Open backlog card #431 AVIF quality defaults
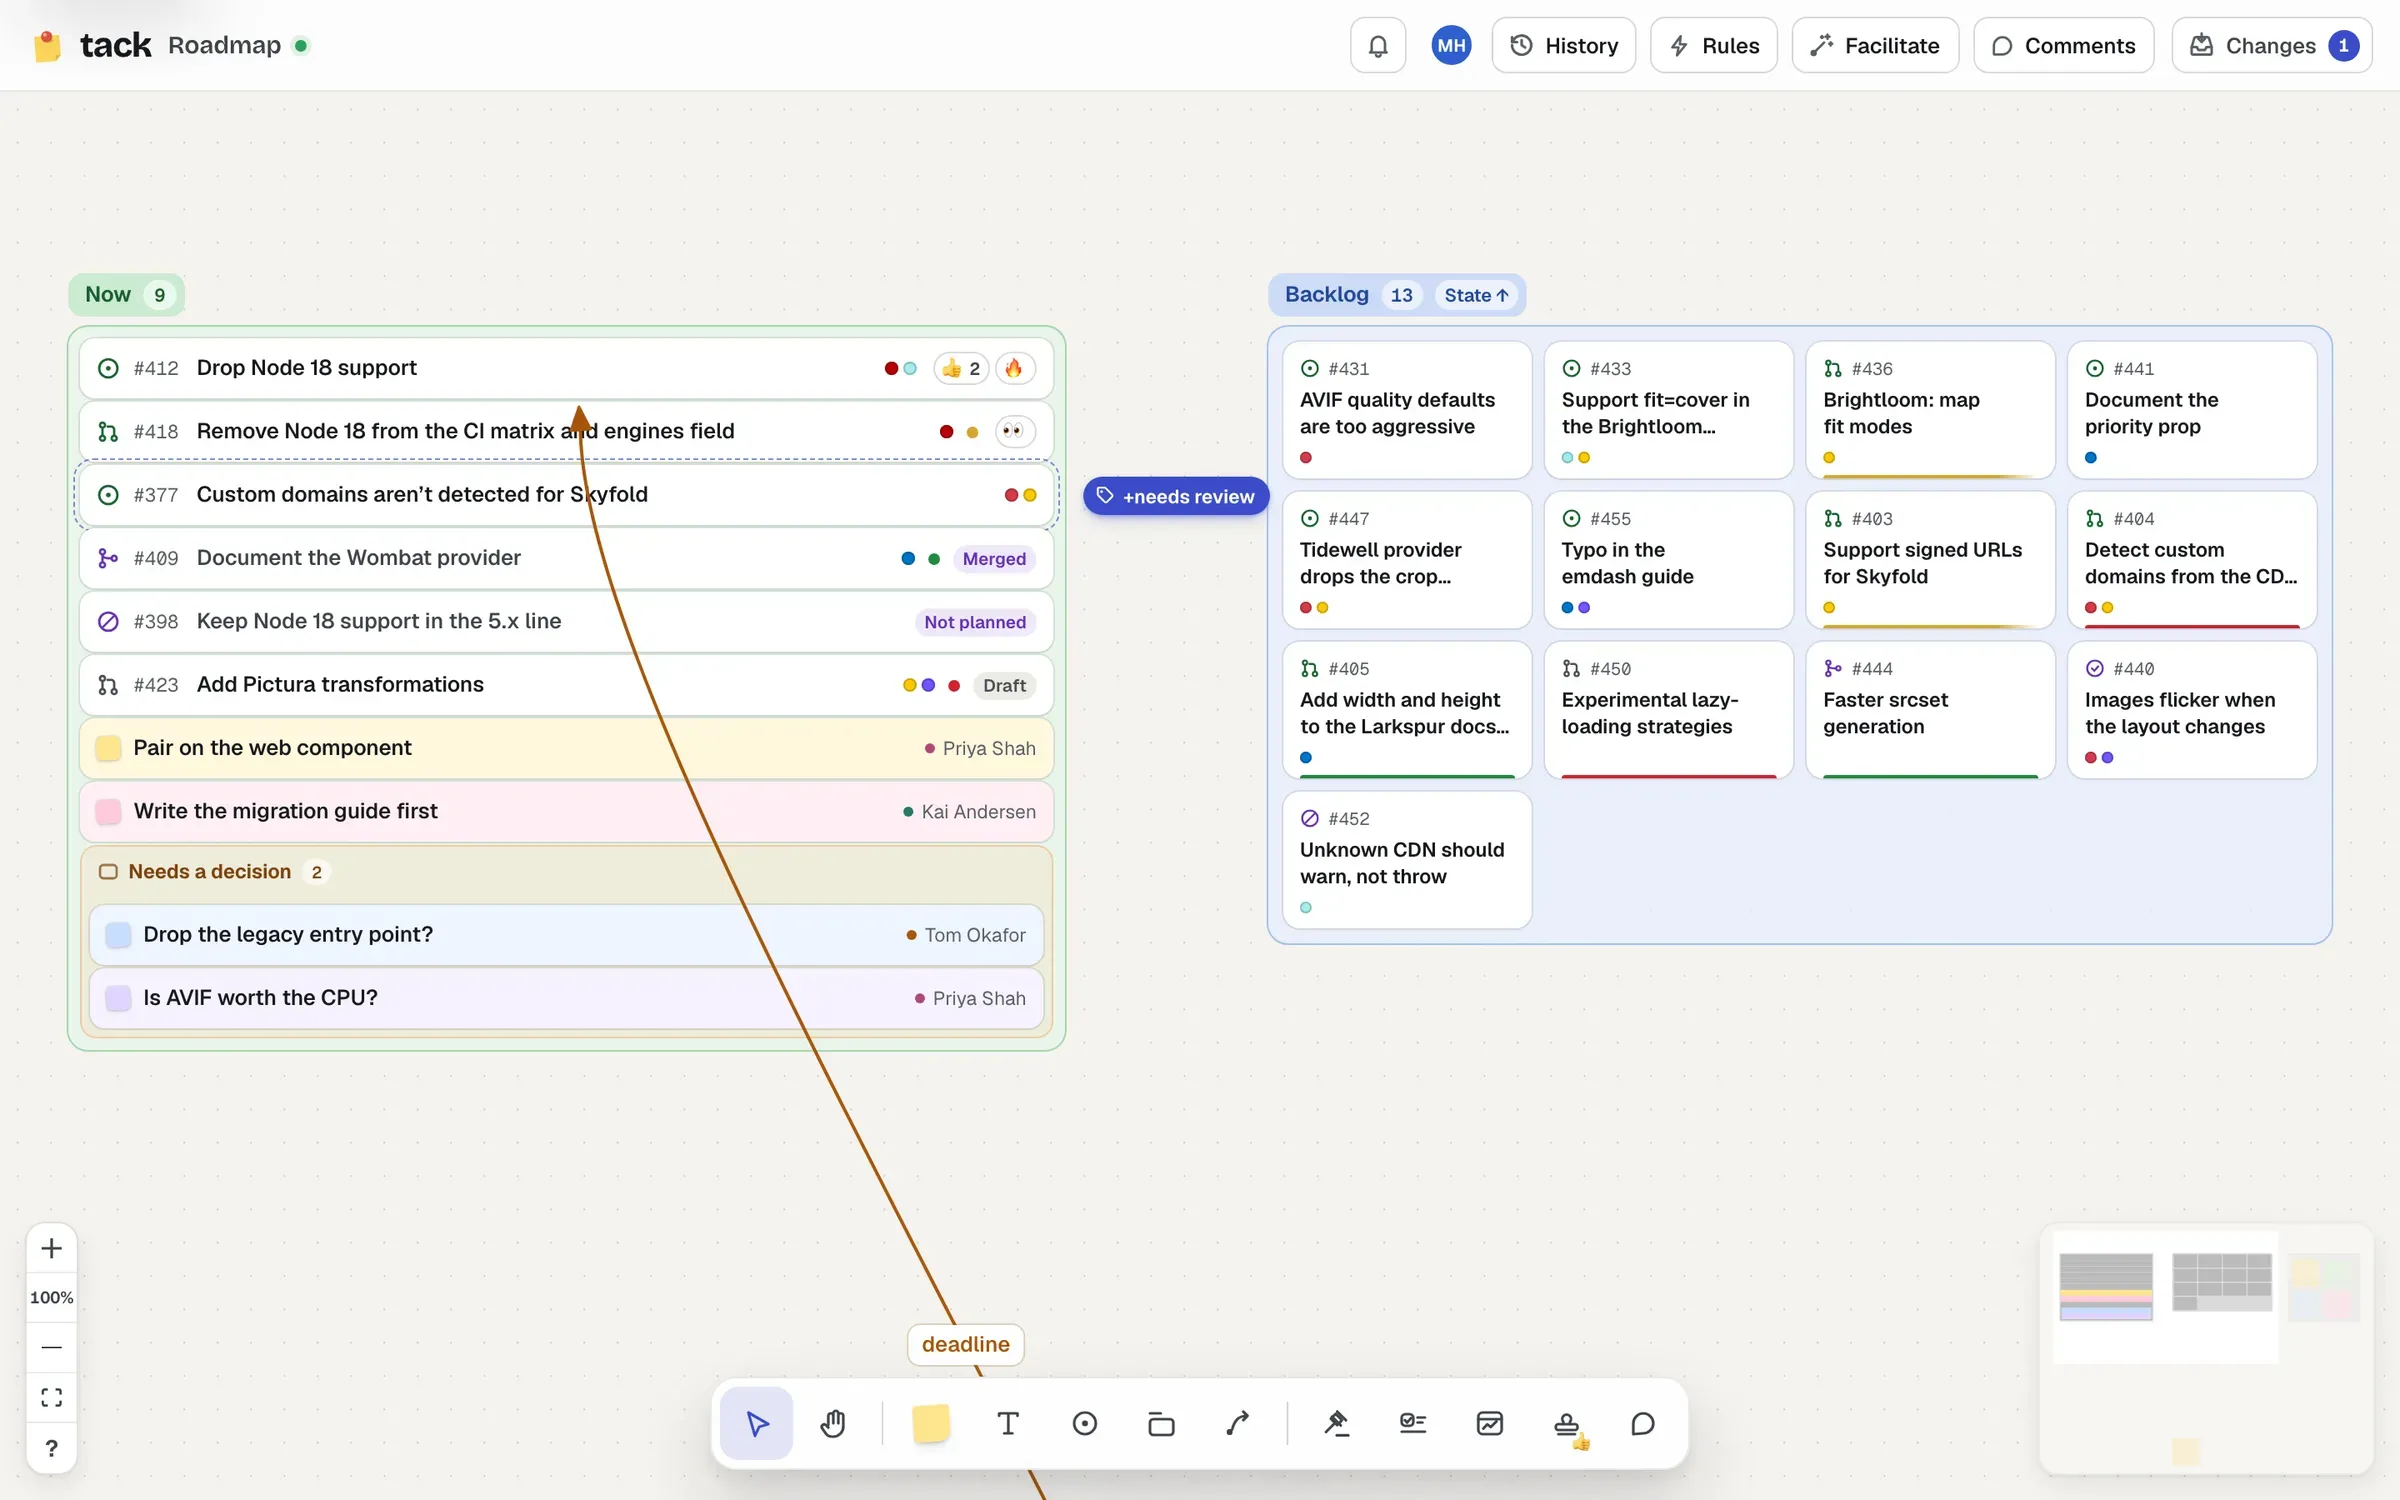Screen dimensions: 2400x1500 pyautogui.click(x=1407, y=410)
